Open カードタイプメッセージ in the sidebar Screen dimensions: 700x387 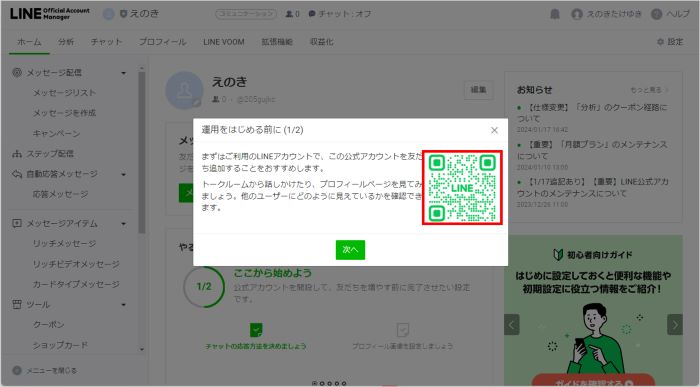[x=76, y=284]
